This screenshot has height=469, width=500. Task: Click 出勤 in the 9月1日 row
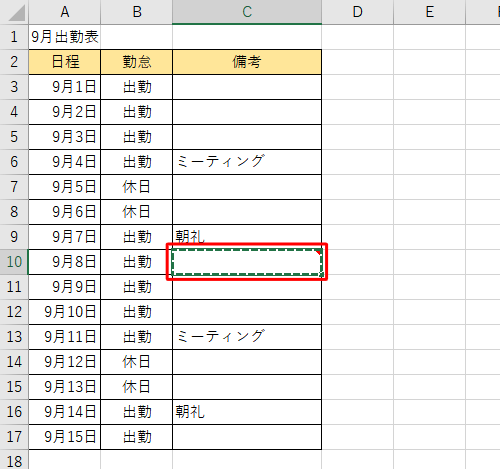[137, 87]
